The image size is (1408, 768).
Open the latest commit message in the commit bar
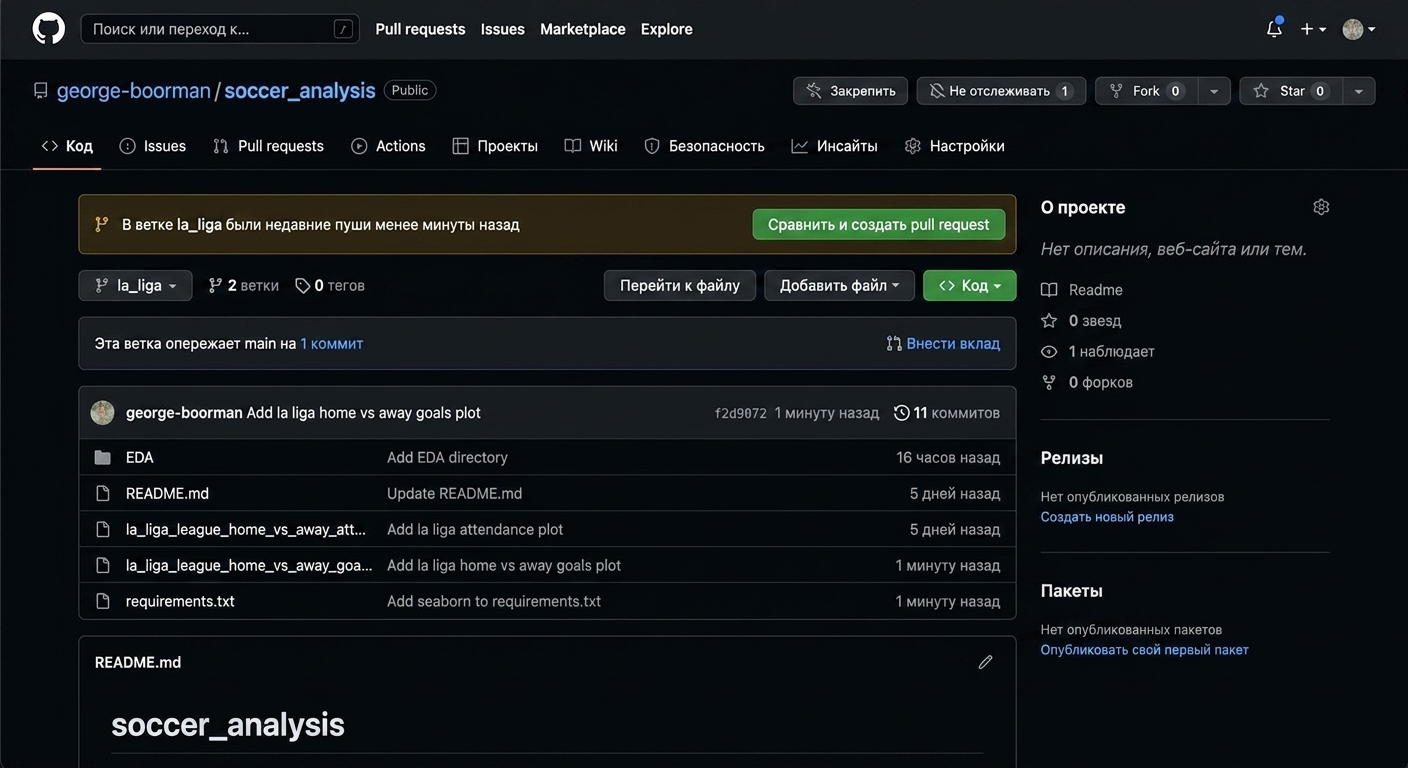tap(364, 412)
